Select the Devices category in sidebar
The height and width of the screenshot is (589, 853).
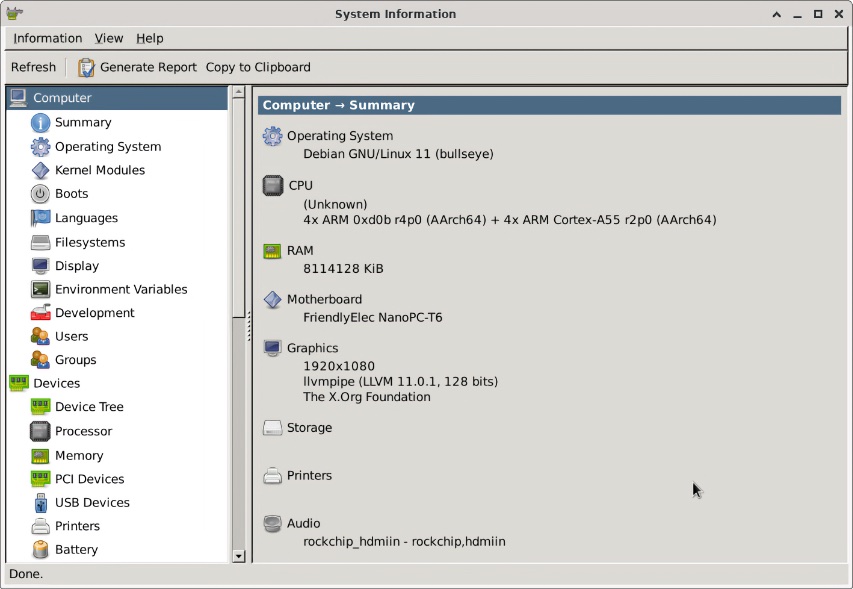pos(117,383)
